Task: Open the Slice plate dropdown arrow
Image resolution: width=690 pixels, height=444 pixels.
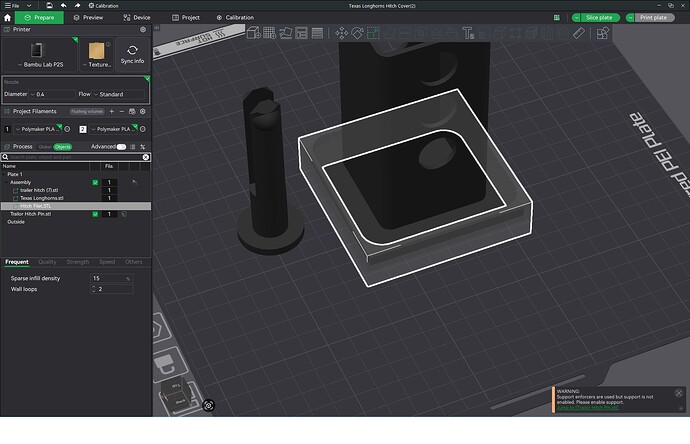Action: (x=576, y=18)
